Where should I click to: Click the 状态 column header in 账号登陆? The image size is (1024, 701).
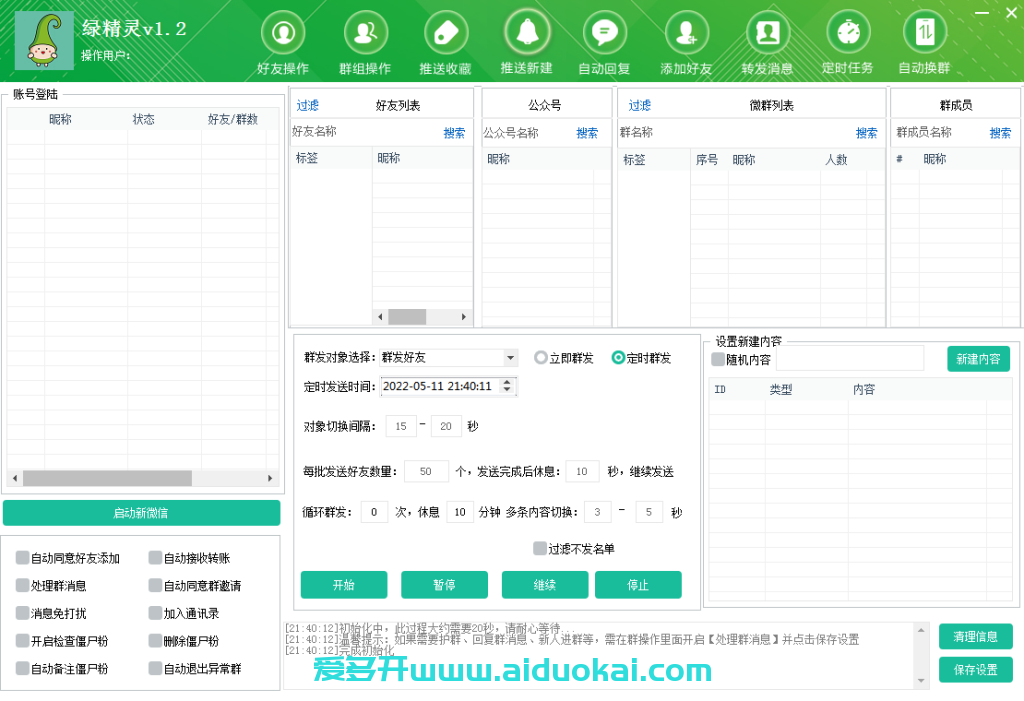coord(144,119)
